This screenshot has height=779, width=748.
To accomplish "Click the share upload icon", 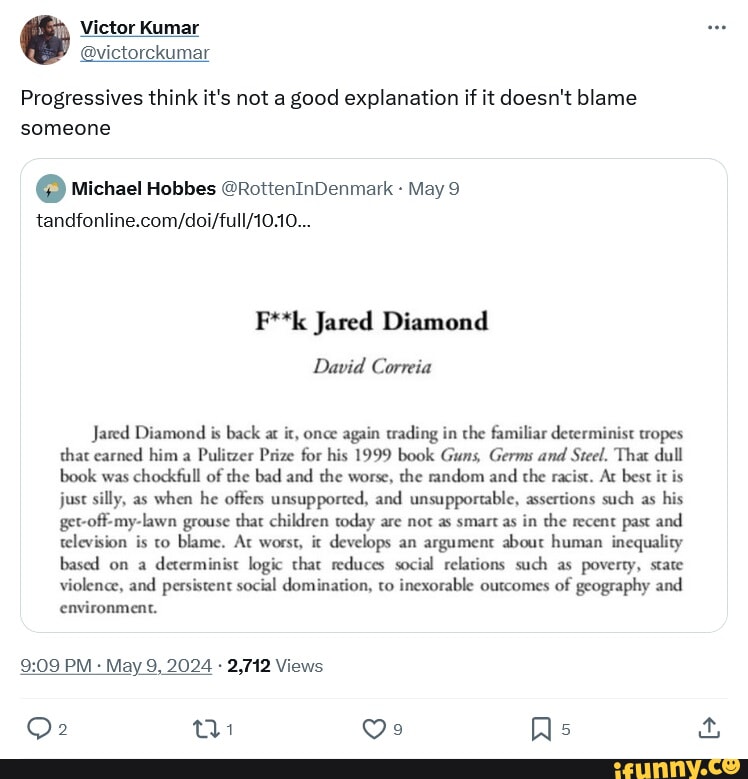I will pos(708,729).
